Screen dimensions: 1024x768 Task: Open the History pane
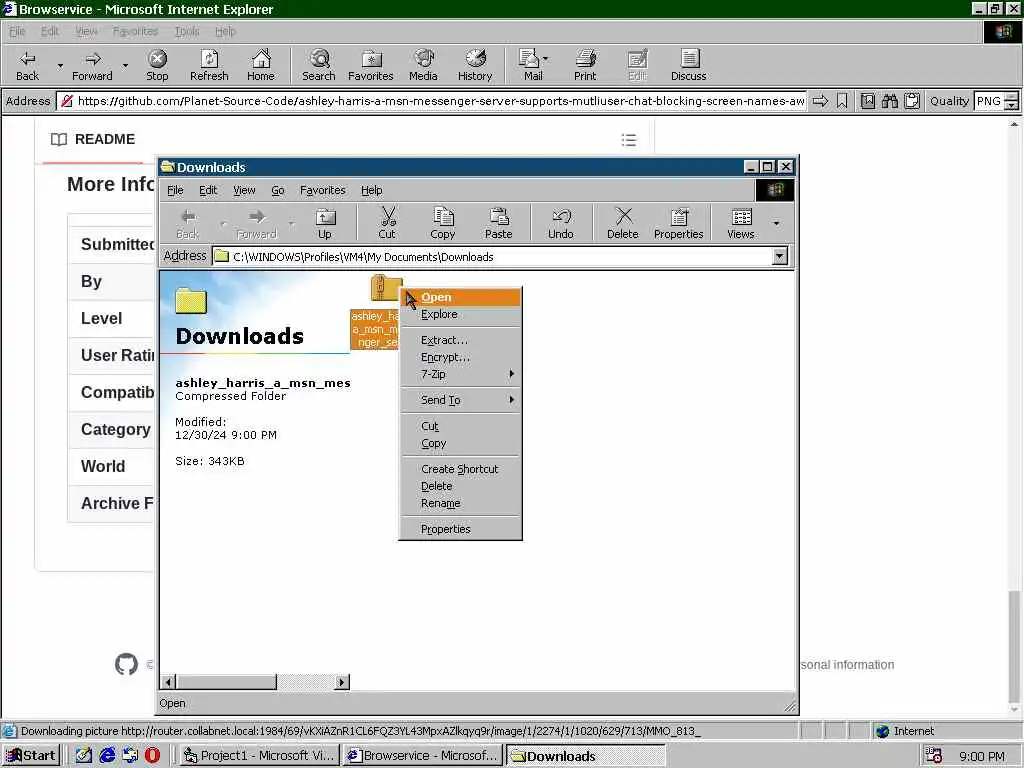coord(475,65)
